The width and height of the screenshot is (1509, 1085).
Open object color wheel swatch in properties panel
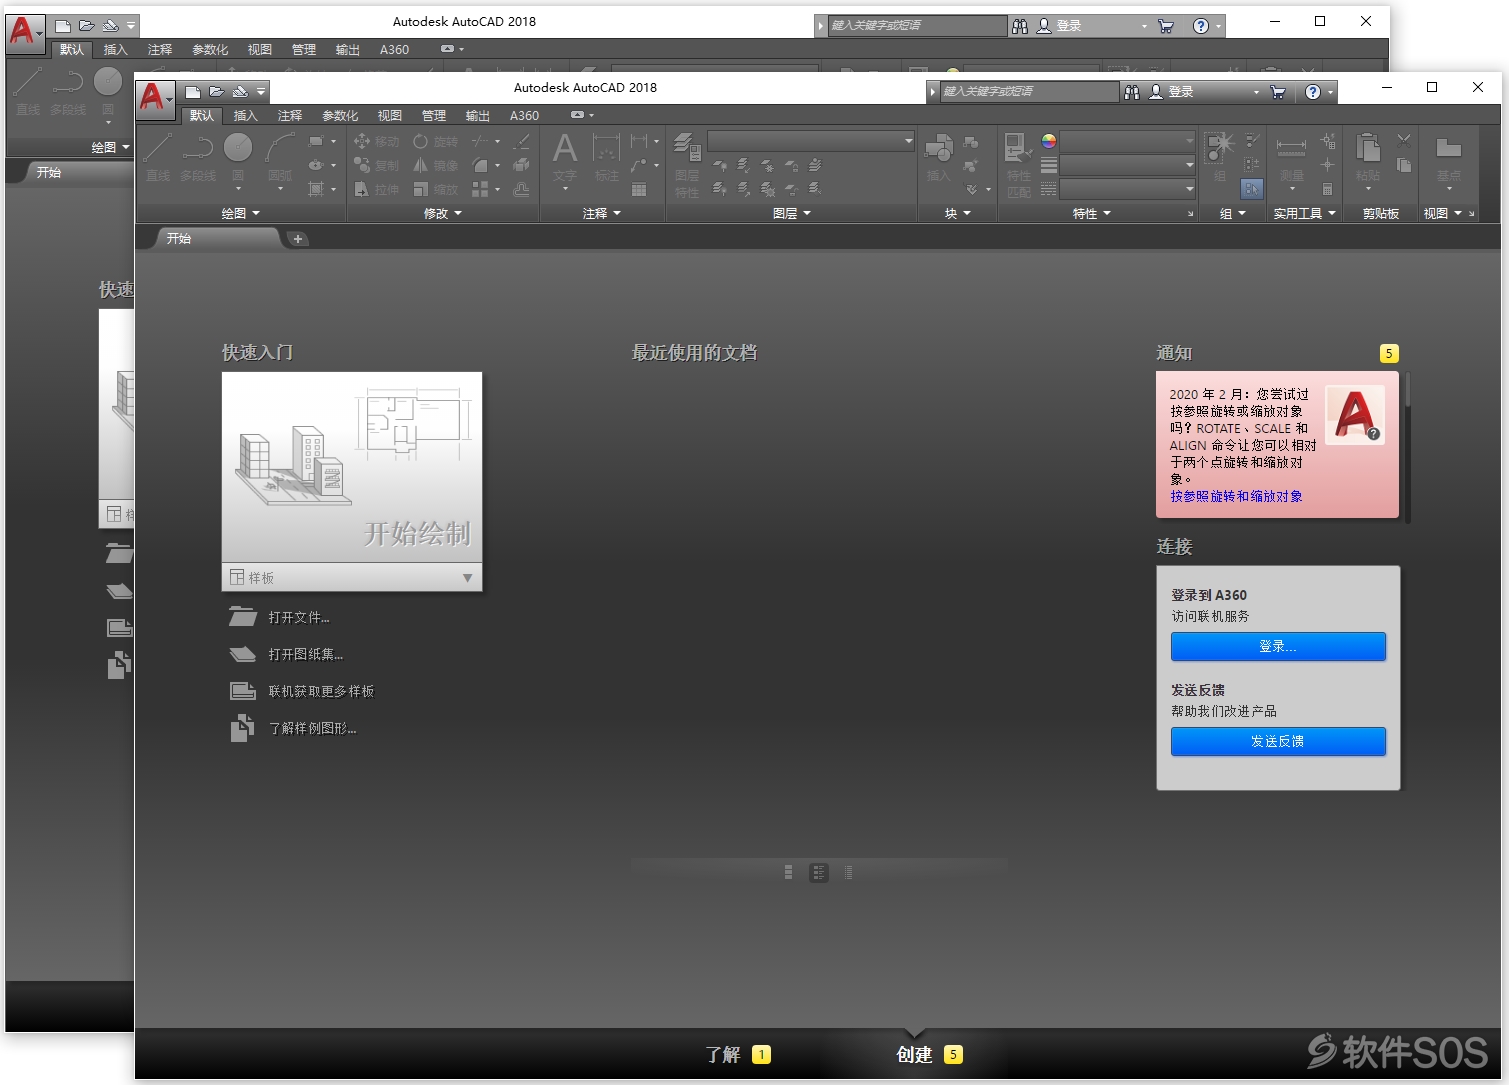pos(1048,141)
